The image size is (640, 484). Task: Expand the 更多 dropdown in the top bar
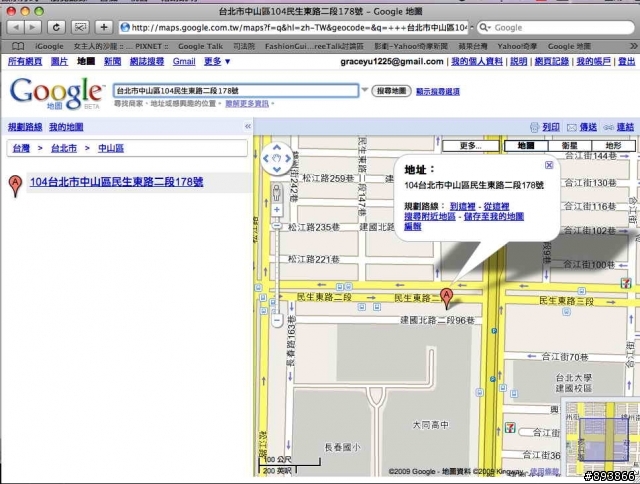coord(217,61)
